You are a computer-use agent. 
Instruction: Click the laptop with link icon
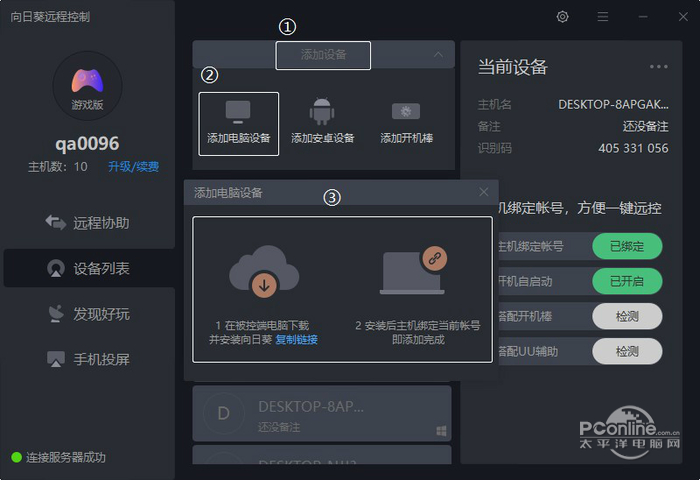tap(413, 271)
